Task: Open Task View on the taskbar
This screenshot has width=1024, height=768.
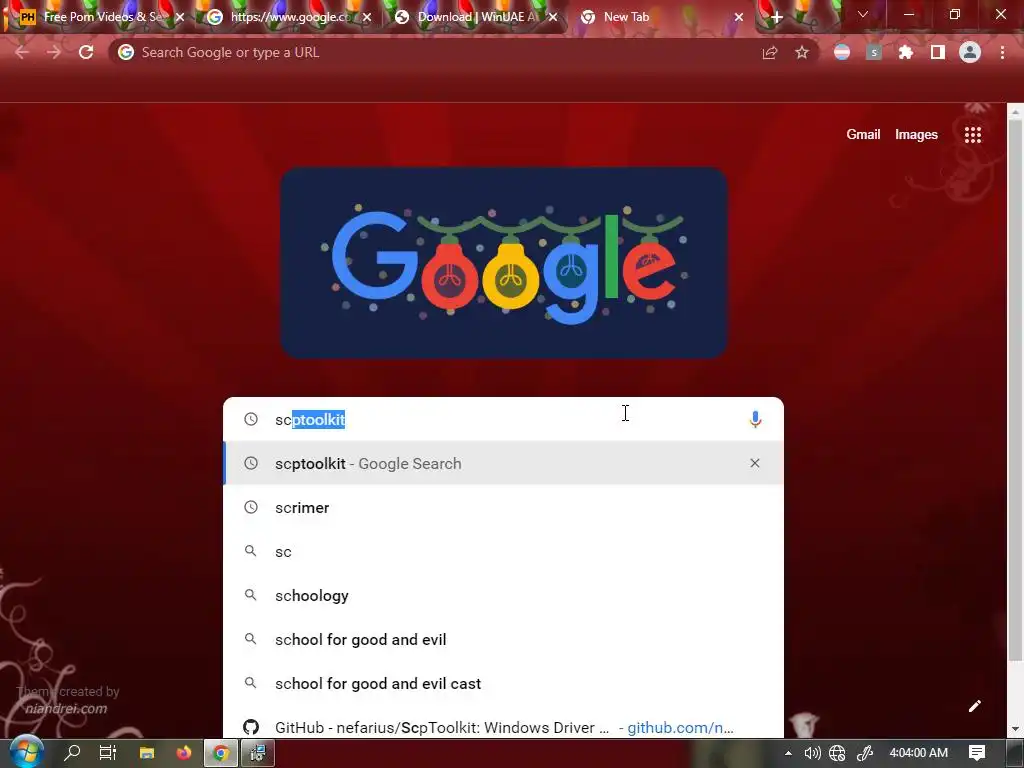Action: point(108,753)
